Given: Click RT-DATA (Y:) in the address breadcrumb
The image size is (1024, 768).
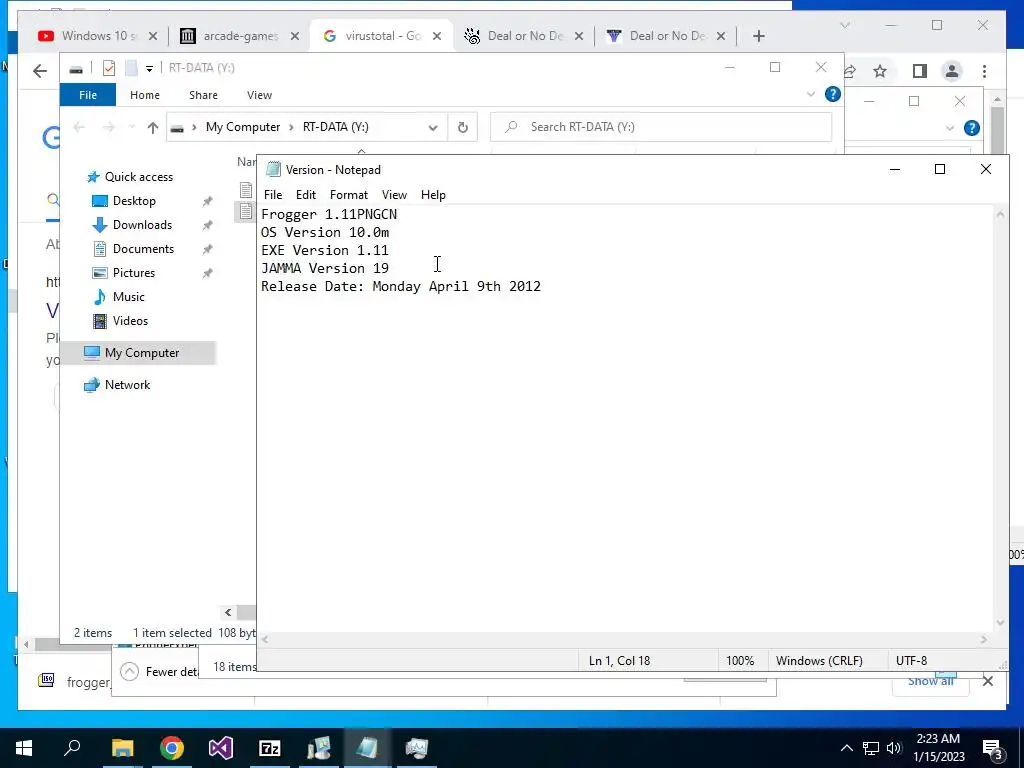Looking at the screenshot, I should [x=336, y=127].
